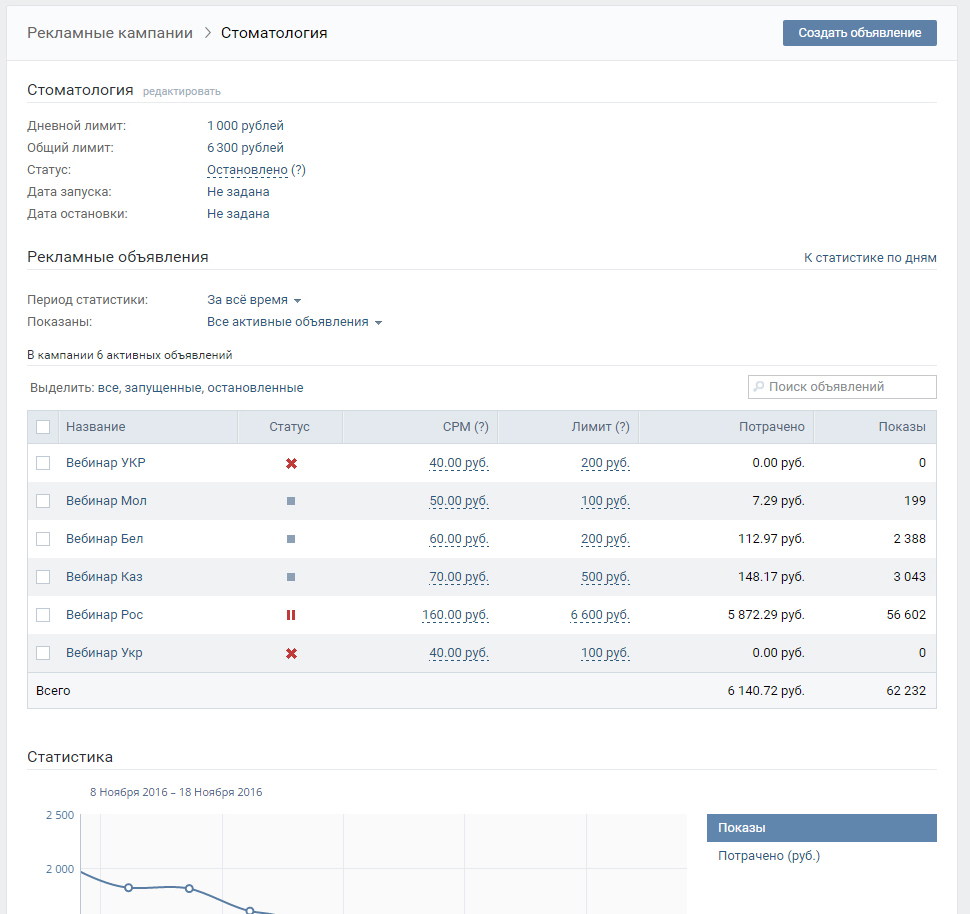Select Показы chart tab
Image resolution: width=970 pixels, height=914 pixels.
click(821, 828)
